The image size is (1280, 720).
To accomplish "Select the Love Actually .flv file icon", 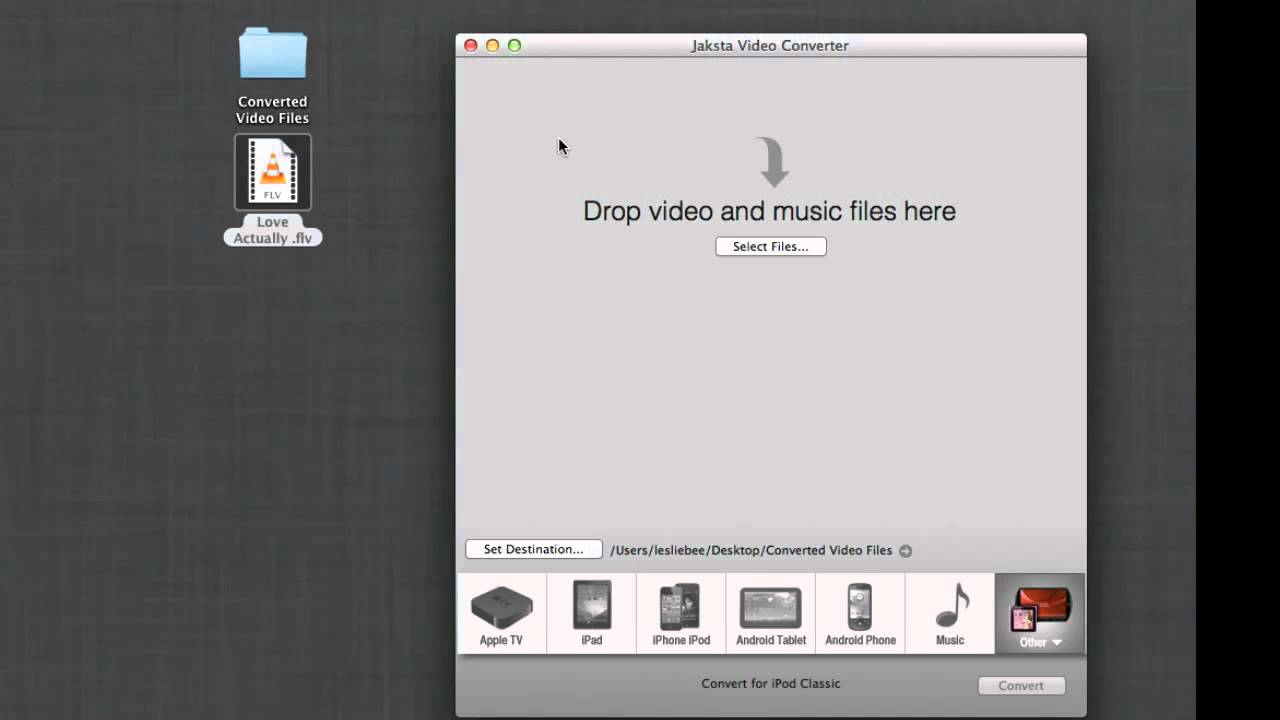I will tap(273, 172).
